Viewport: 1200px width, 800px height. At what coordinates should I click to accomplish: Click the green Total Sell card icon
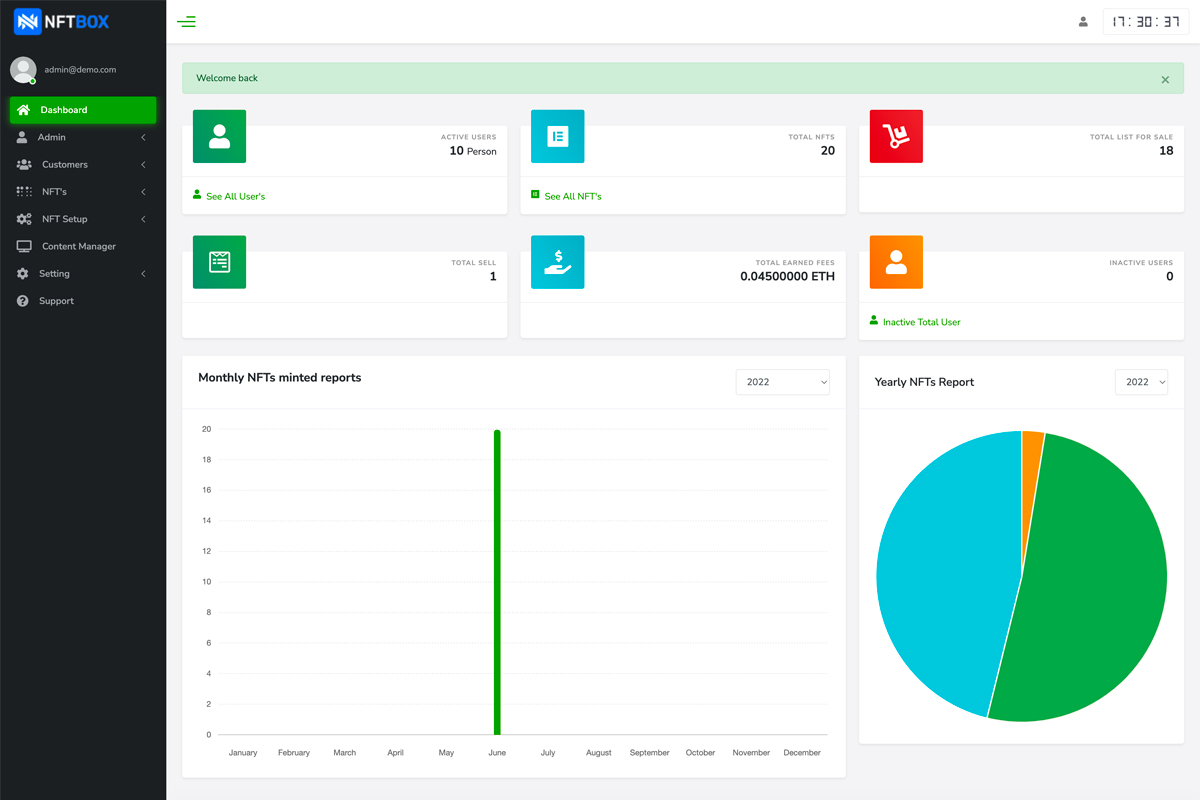click(x=219, y=262)
